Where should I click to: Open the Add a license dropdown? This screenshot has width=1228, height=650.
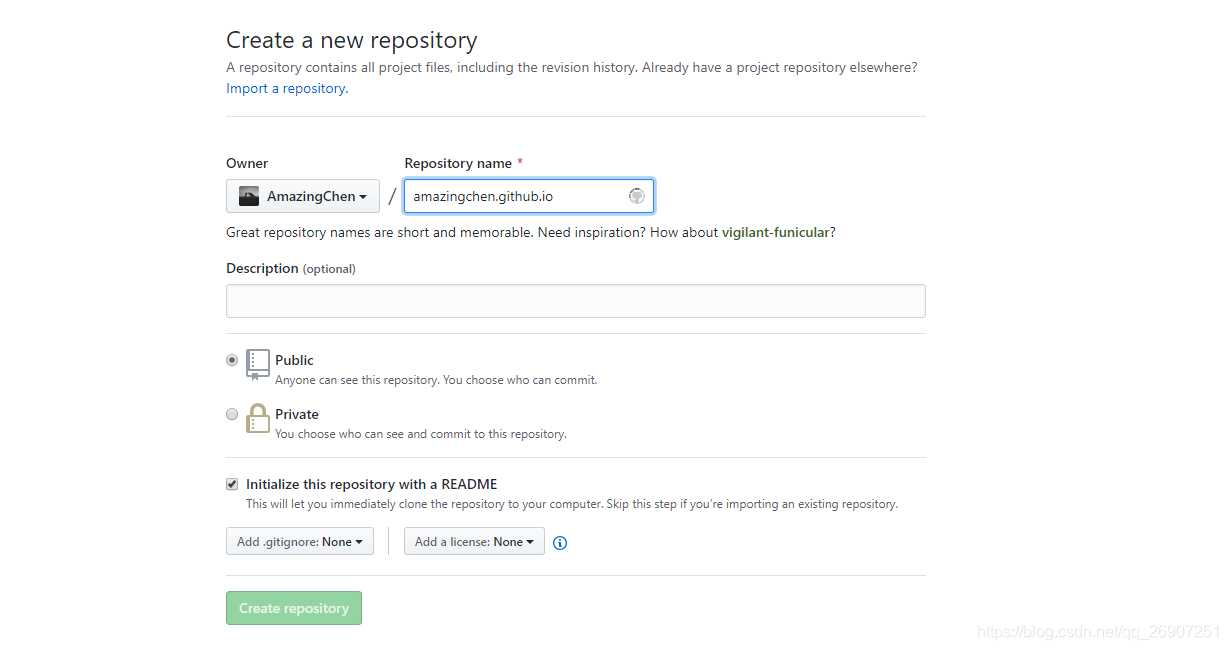click(474, 541)
